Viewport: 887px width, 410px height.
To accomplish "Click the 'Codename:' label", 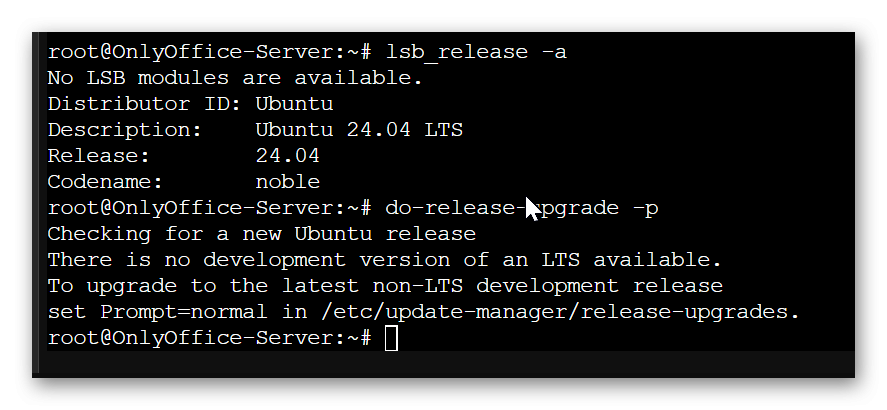I will click(105, 182).
